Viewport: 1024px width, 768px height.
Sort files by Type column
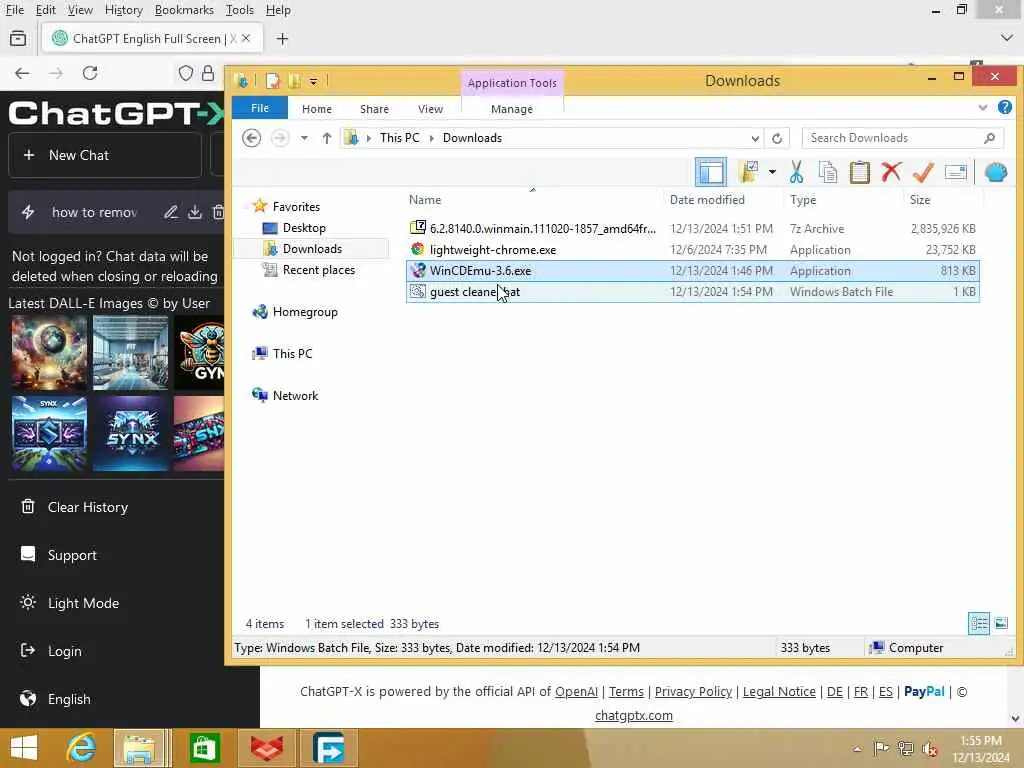[803, 200]
